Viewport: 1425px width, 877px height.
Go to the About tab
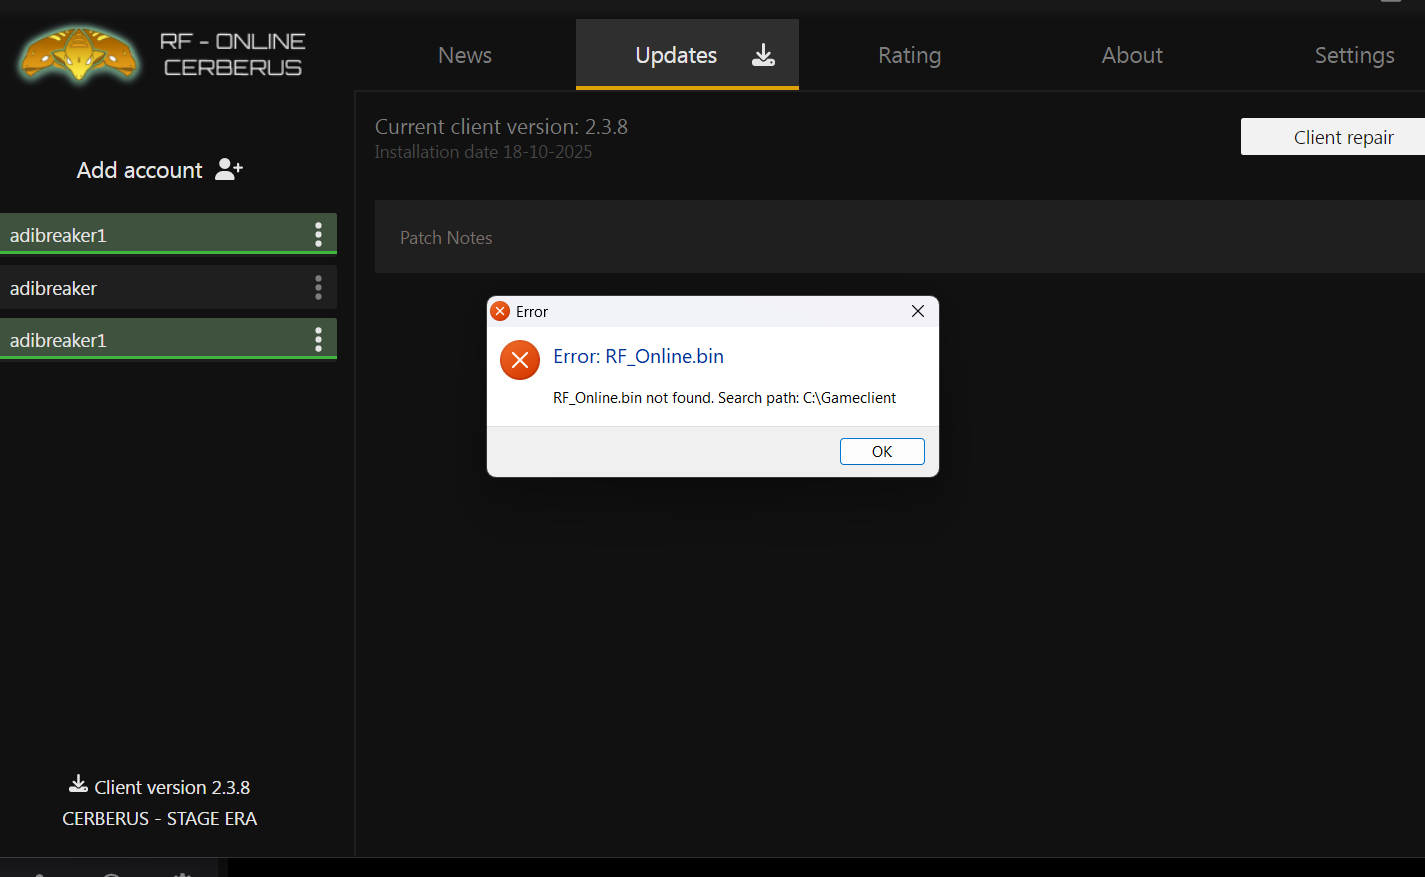tap(1132, 55)
